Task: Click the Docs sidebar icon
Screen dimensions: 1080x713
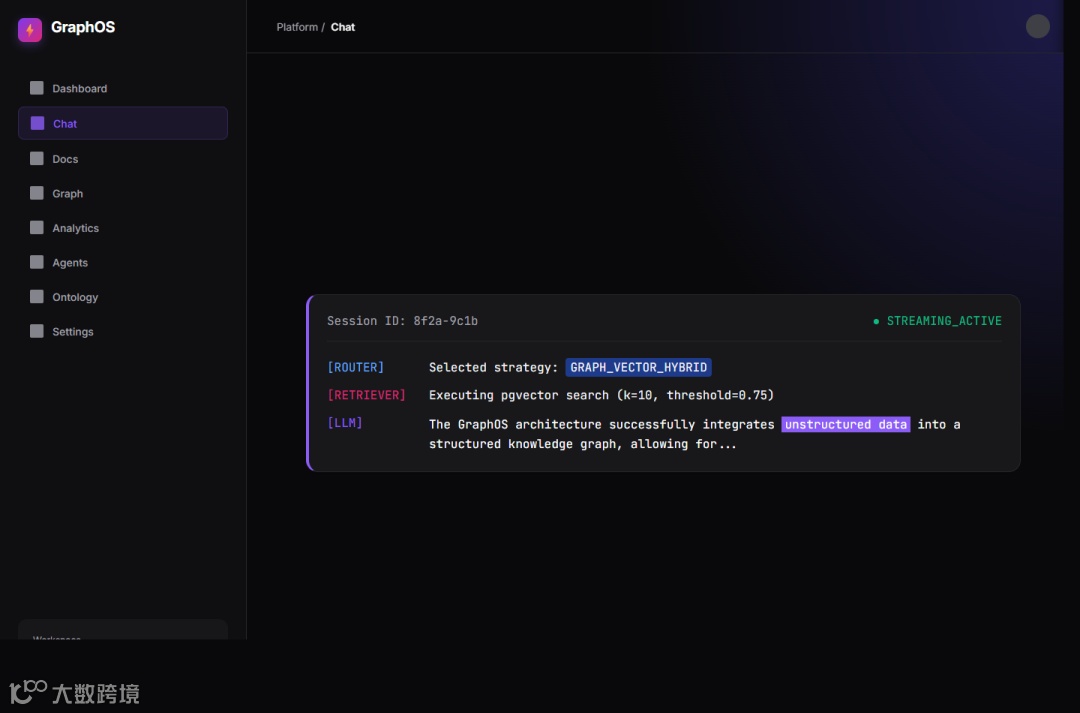Action: click(x=37, y=158)
